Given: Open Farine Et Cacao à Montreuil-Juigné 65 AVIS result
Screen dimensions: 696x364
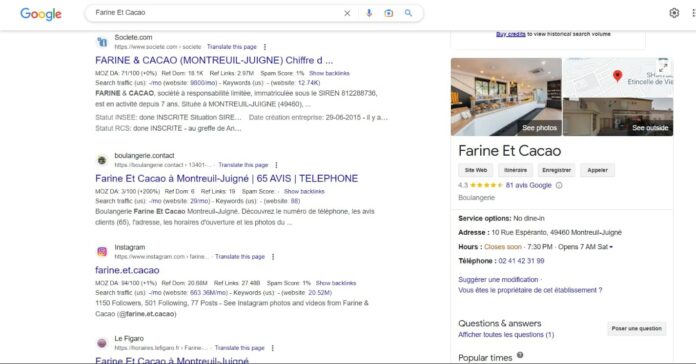Looking at the screenshot, I should pyautogui.click(x=226, y=178).
